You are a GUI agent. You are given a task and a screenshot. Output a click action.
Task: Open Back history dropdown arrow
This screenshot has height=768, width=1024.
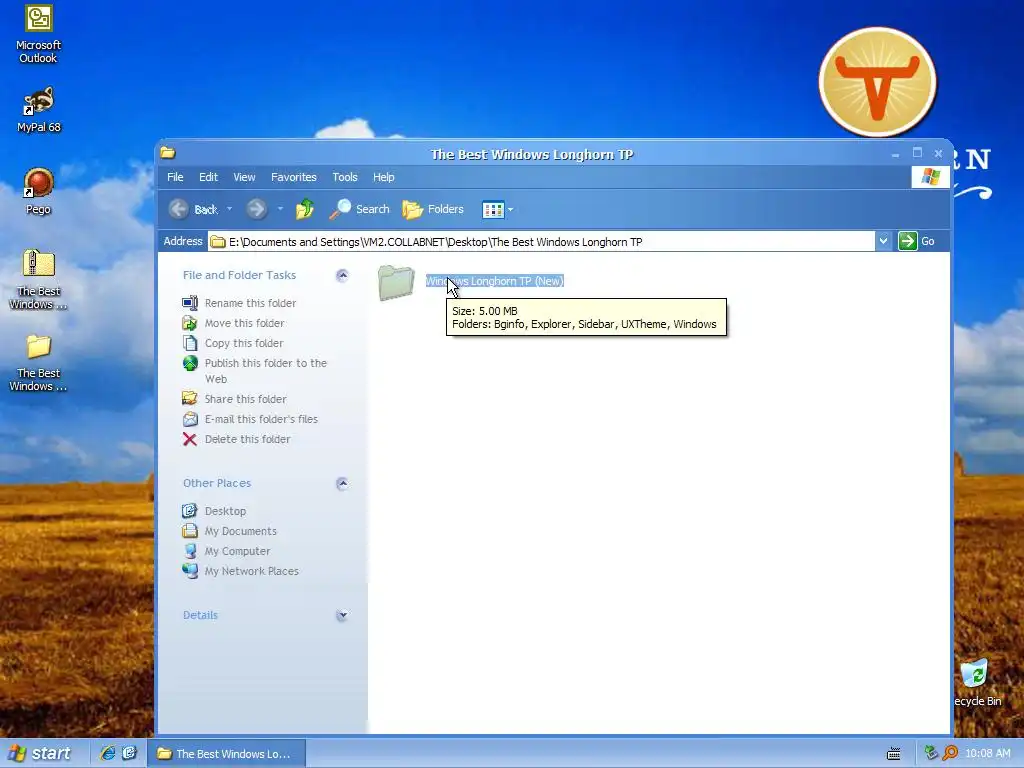[229, 209]
